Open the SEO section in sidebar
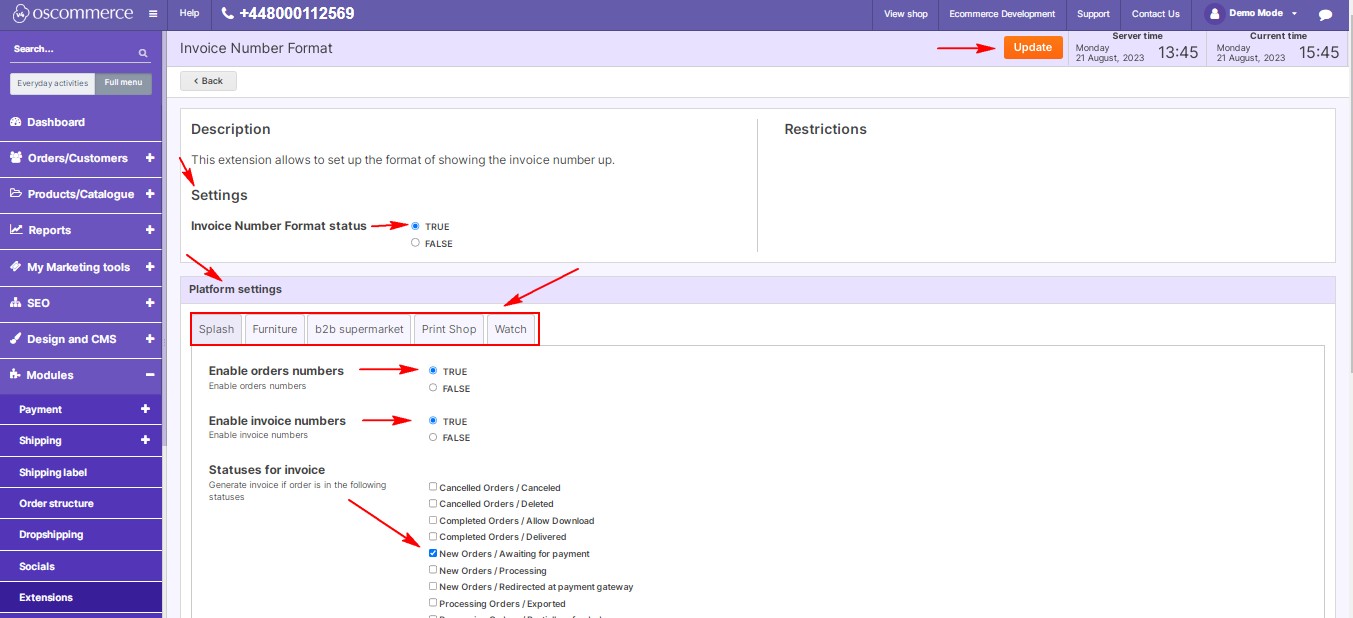The image size is (1353, 618). (38, 303)
